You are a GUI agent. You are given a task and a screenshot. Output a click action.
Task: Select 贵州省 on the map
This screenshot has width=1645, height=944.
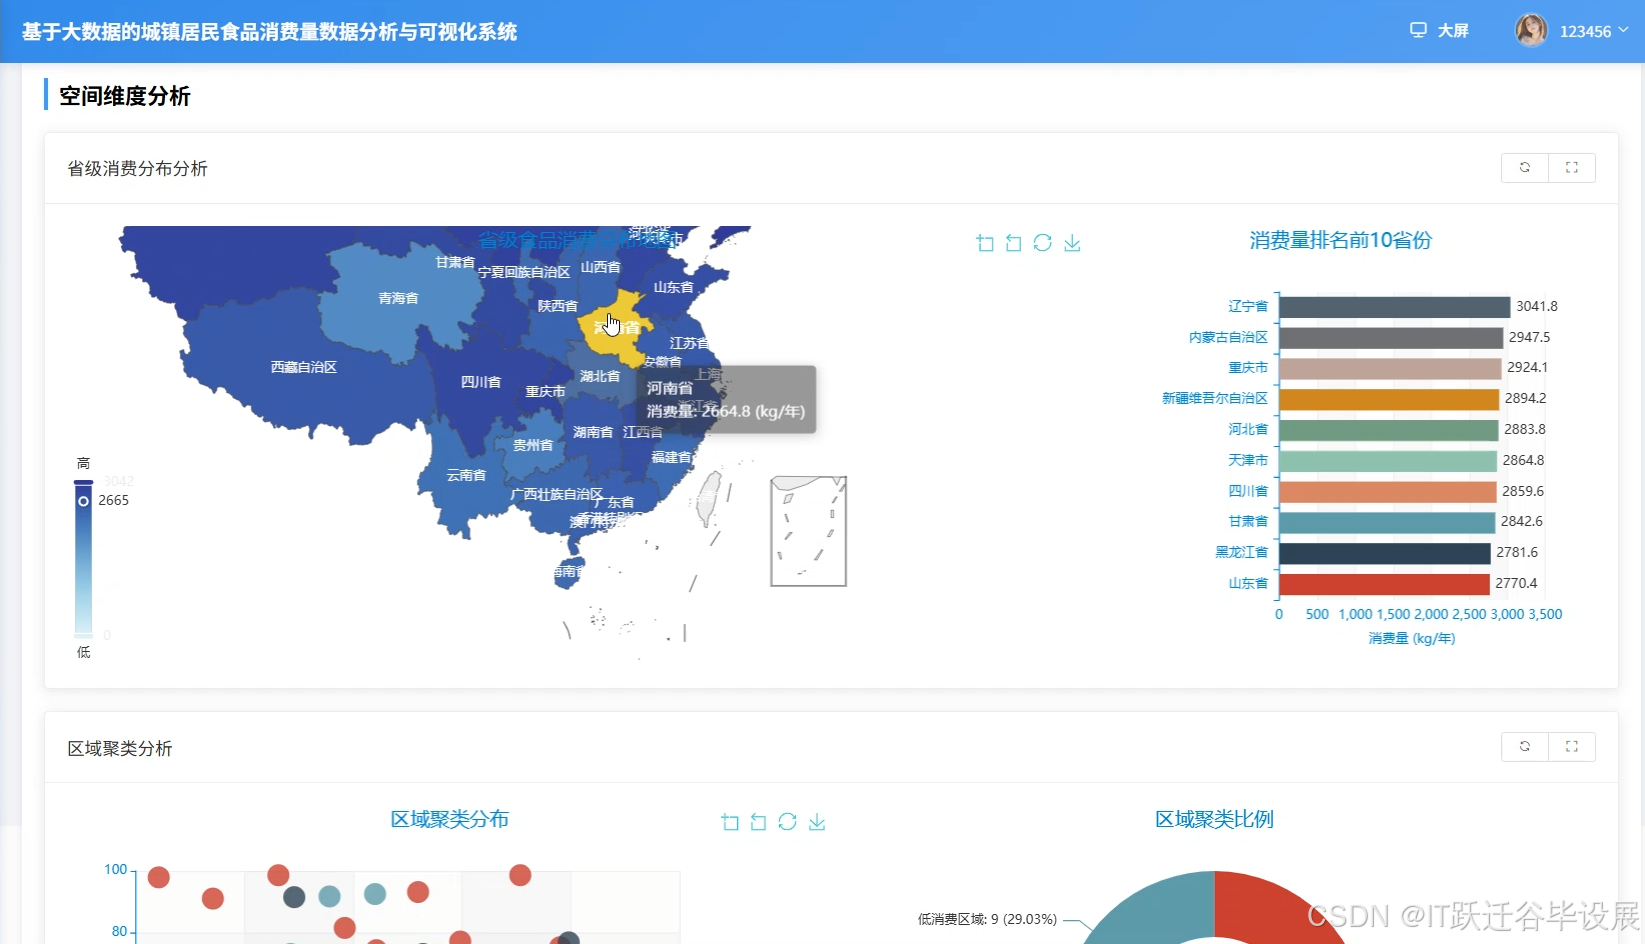click(532, 446)
